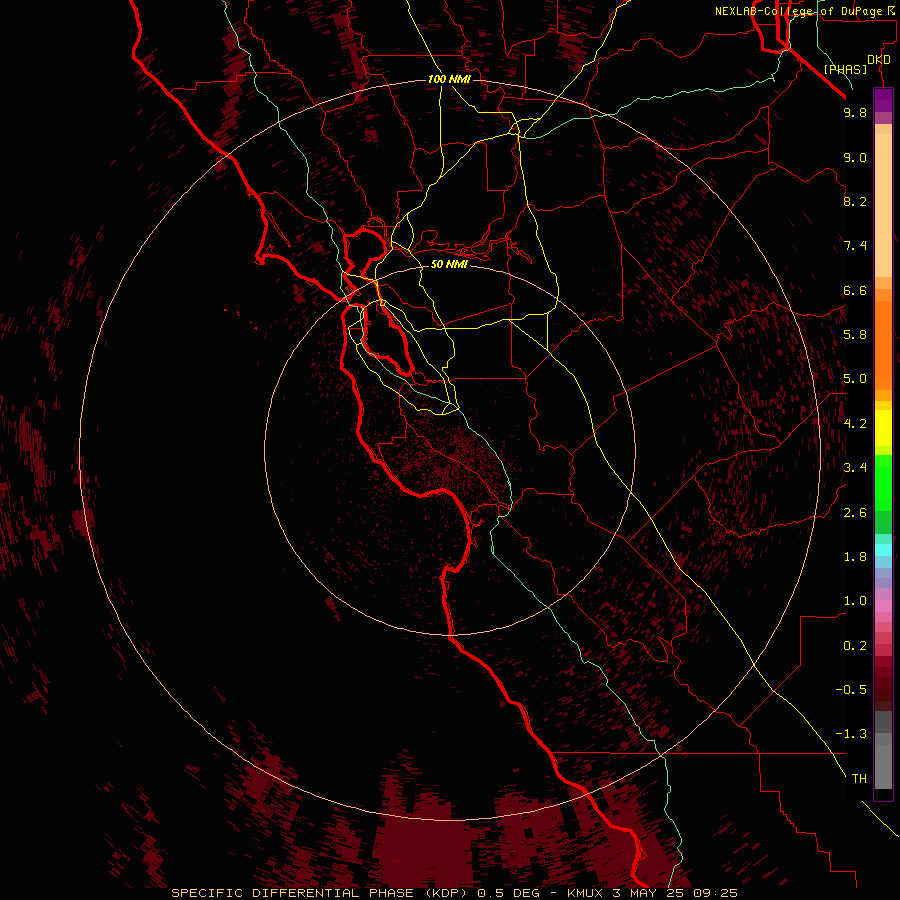
Task: Pick the light peach legend color band
Action: [x=883, y=205]
